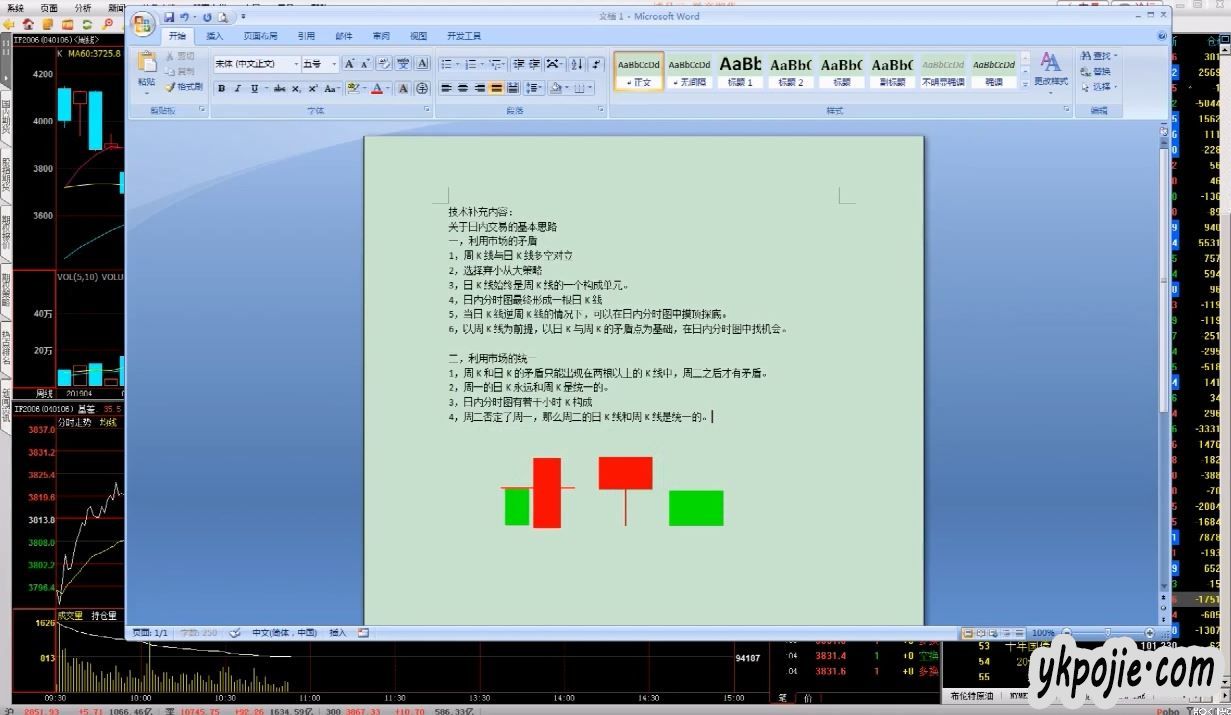Toggle italic formatting
Viewport: 1231px width, 715px height.
click(x=238, y=89)
